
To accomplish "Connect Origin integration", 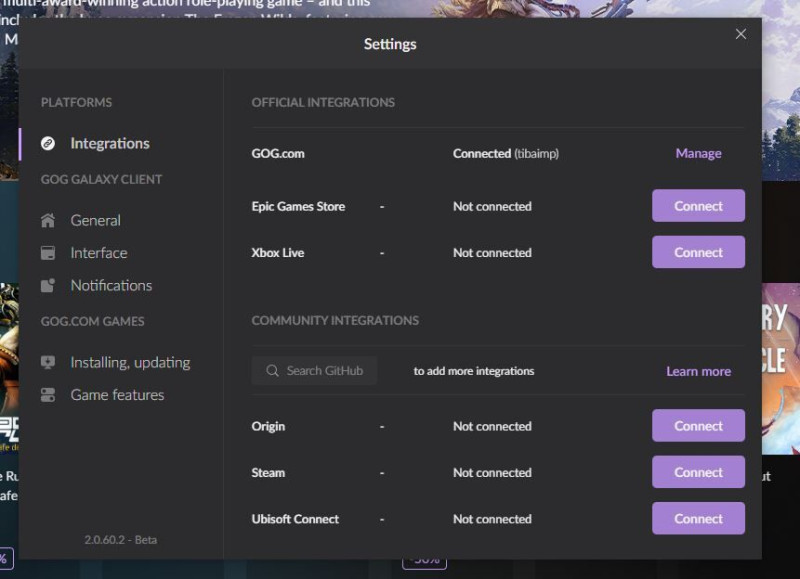I will coord(698,425).
